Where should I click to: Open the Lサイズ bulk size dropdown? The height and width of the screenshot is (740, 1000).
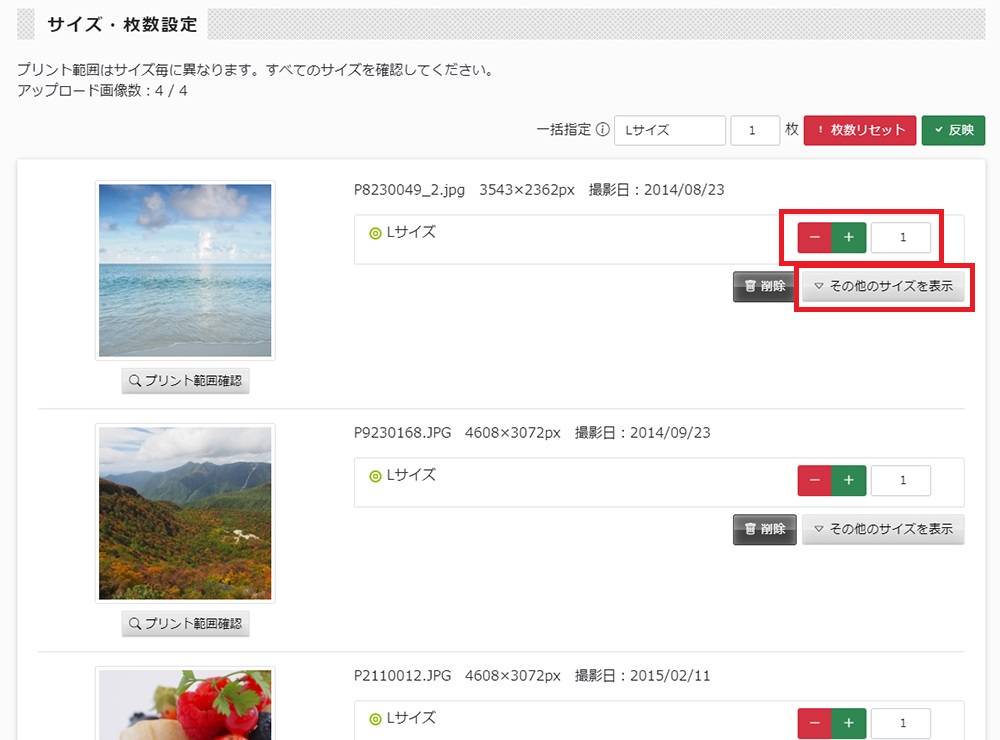click(670, 130)
